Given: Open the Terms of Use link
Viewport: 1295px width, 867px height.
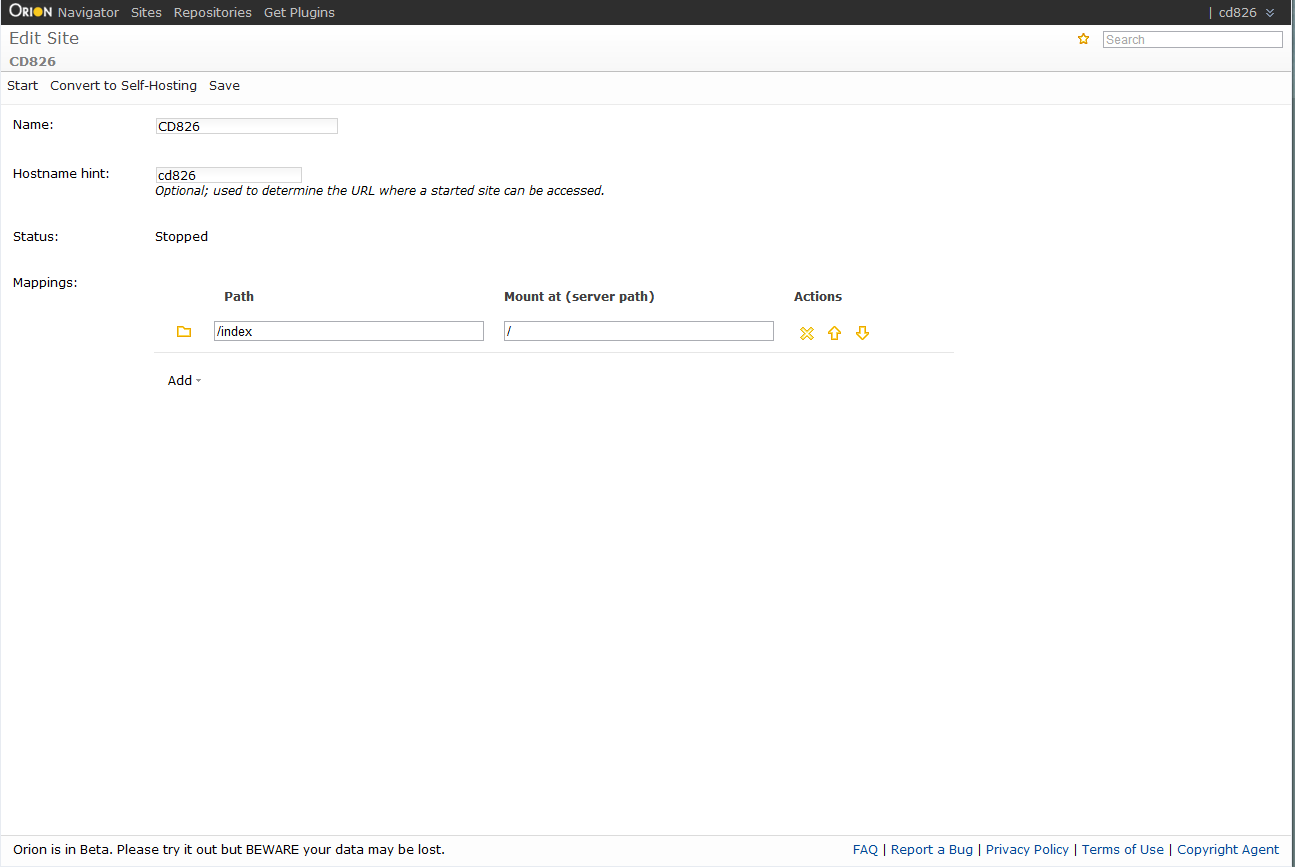Looking at the screenshot, I should tap(1123, 849).
